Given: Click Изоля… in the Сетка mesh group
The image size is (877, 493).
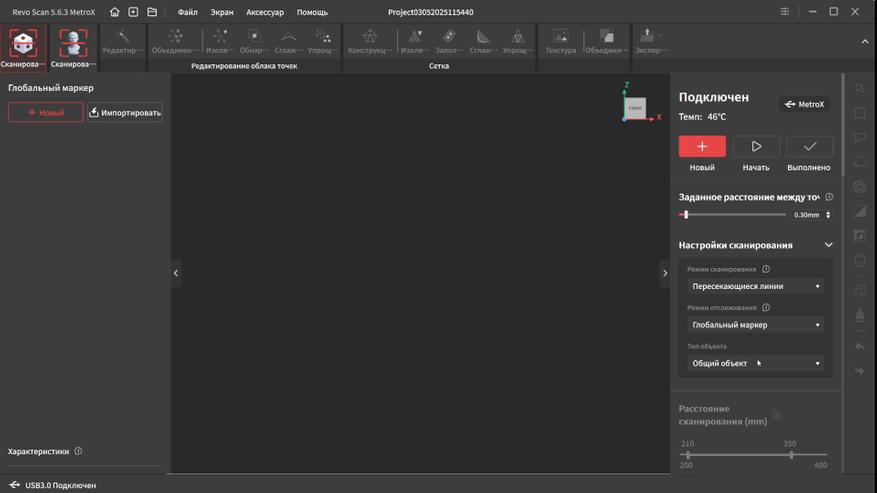Looking at the screenshot, I should click(x=414, y=41).
